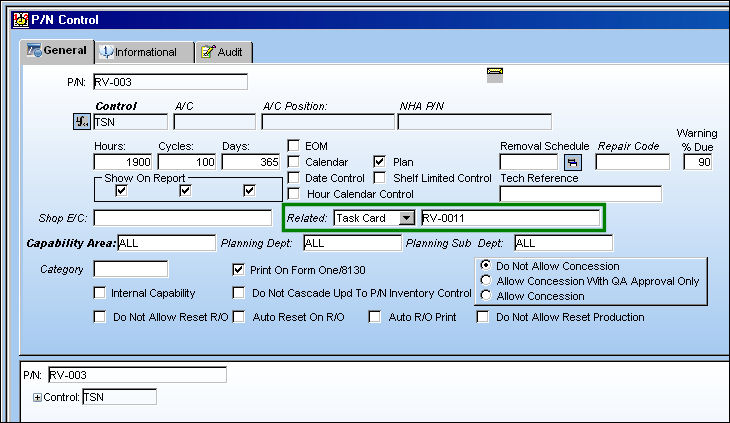Open the Related Task Card dropdown
This screenshot has width=730, height=423.
406,218
